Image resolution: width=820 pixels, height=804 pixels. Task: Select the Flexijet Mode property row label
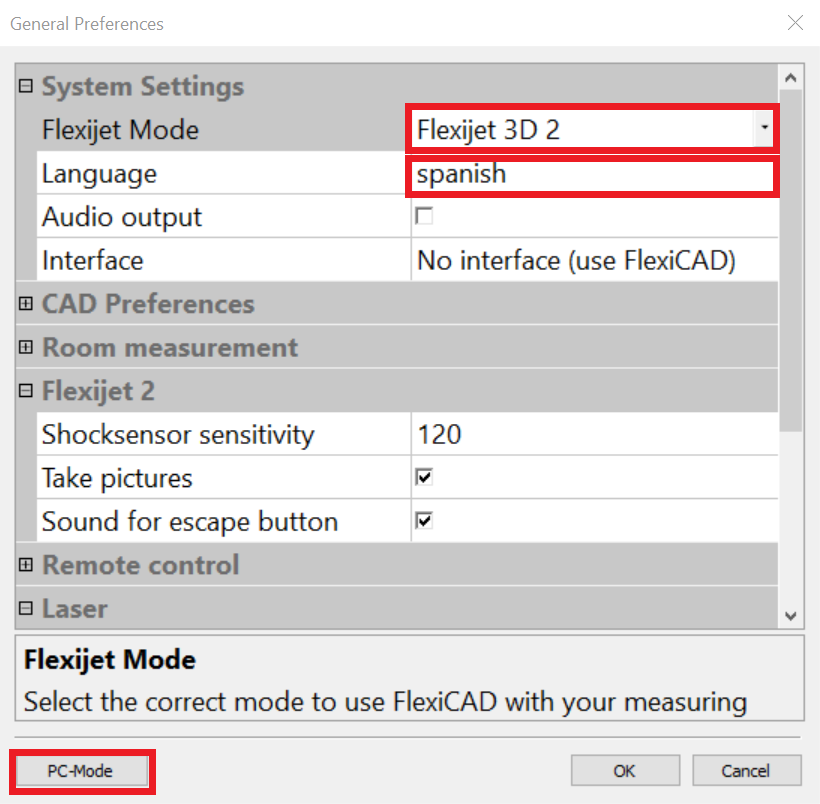point(120,130)
